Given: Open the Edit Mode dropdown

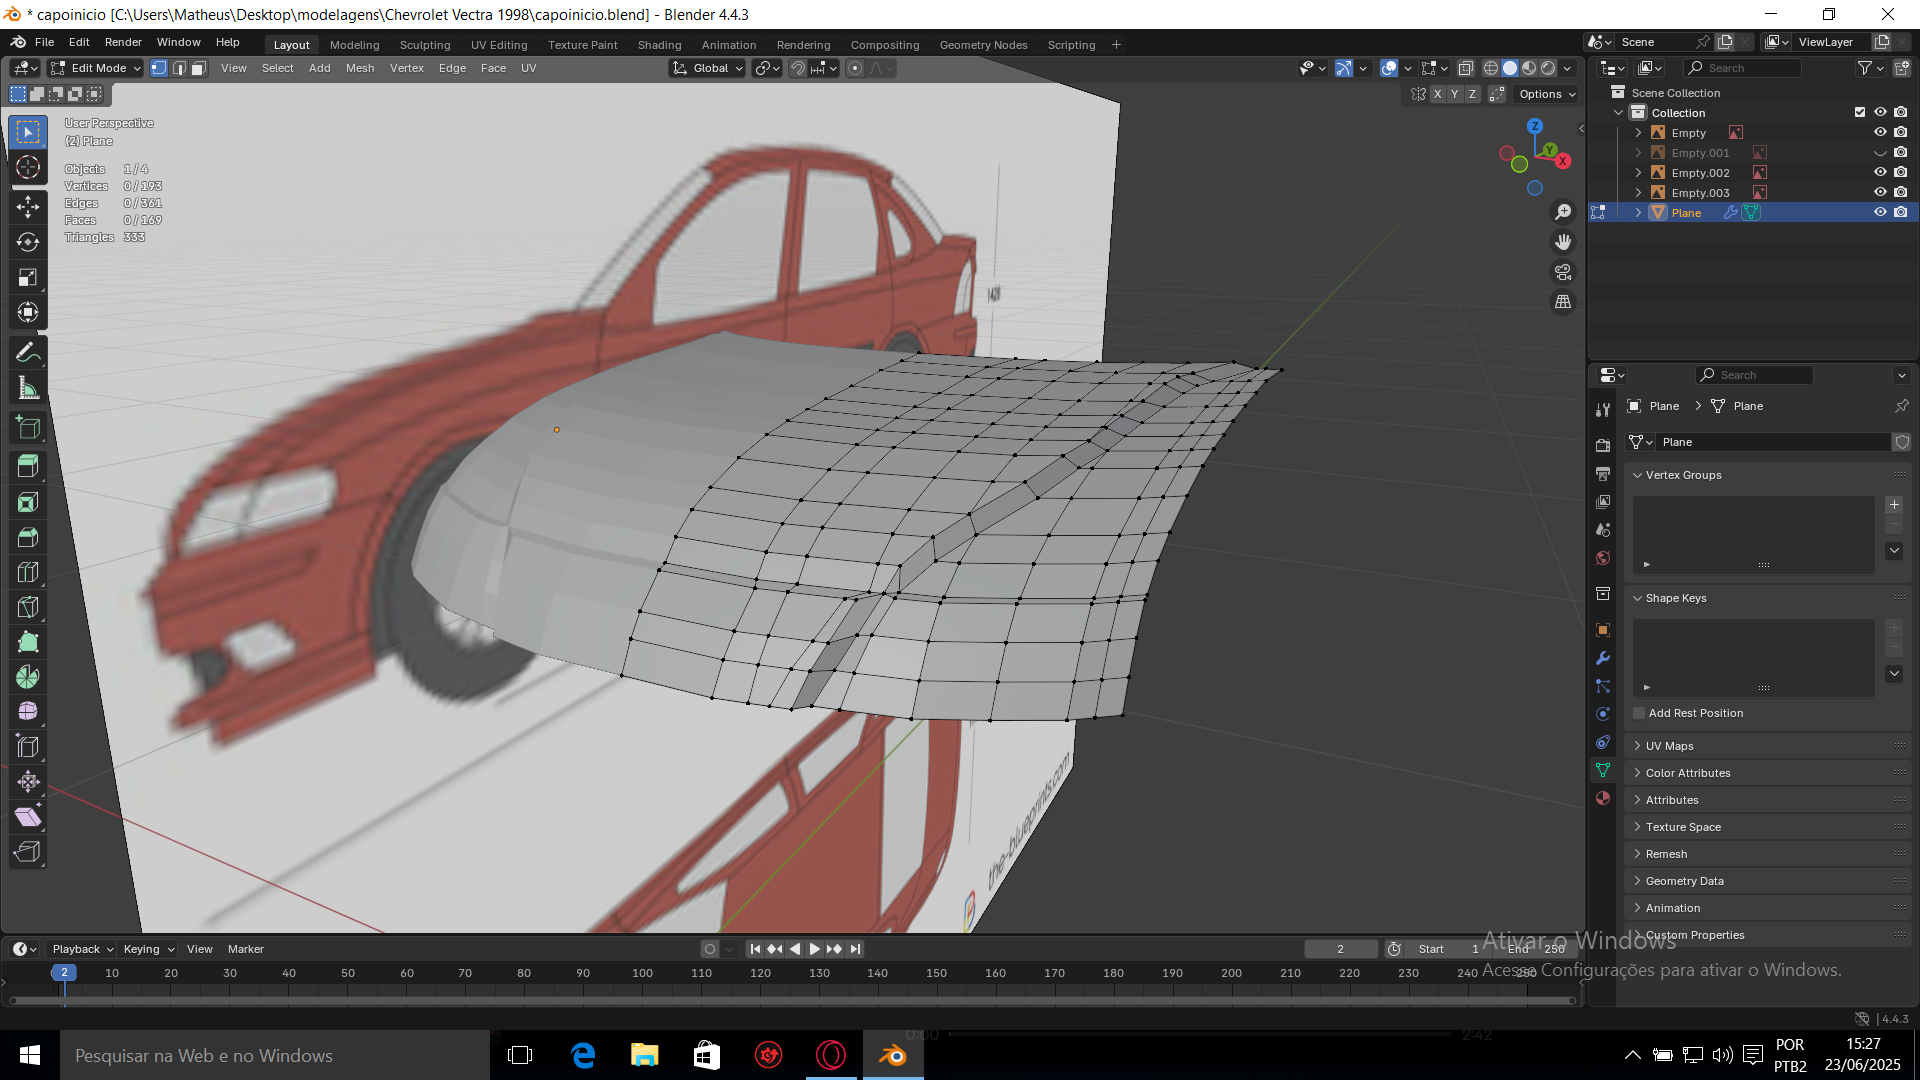Looking at the screenshot, I should [x=97, y=68].
